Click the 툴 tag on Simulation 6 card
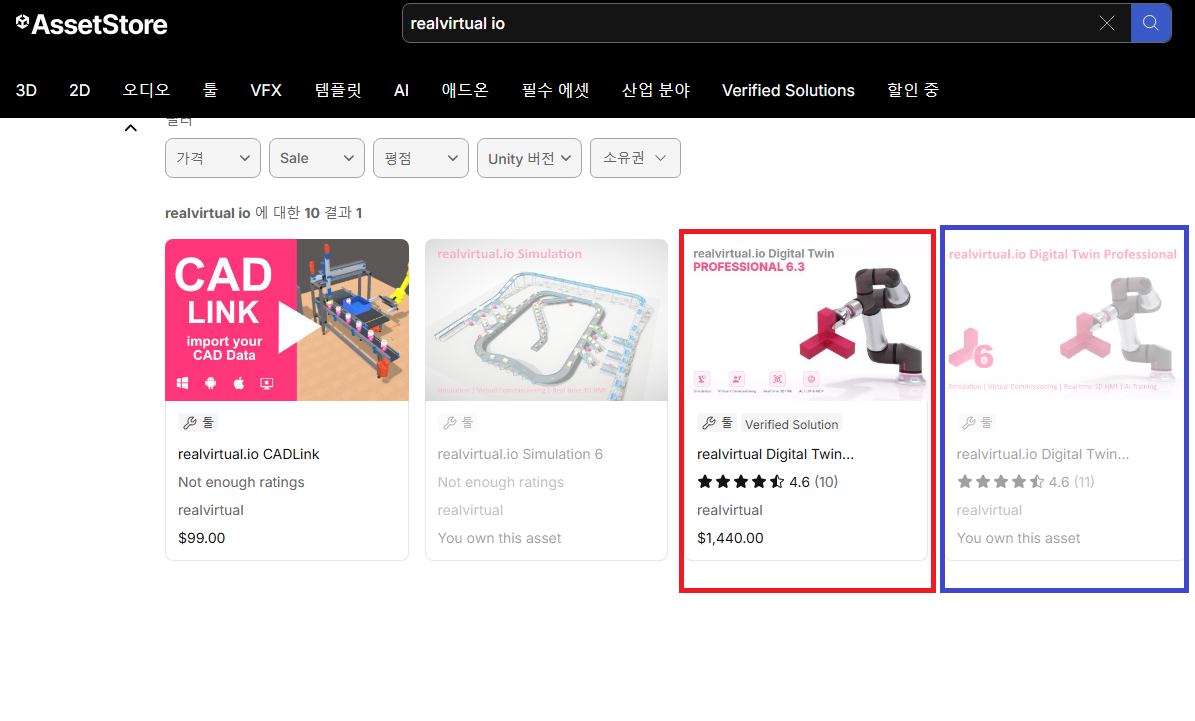Screen dimensions: 1195x721 click(x=458, y=422)
